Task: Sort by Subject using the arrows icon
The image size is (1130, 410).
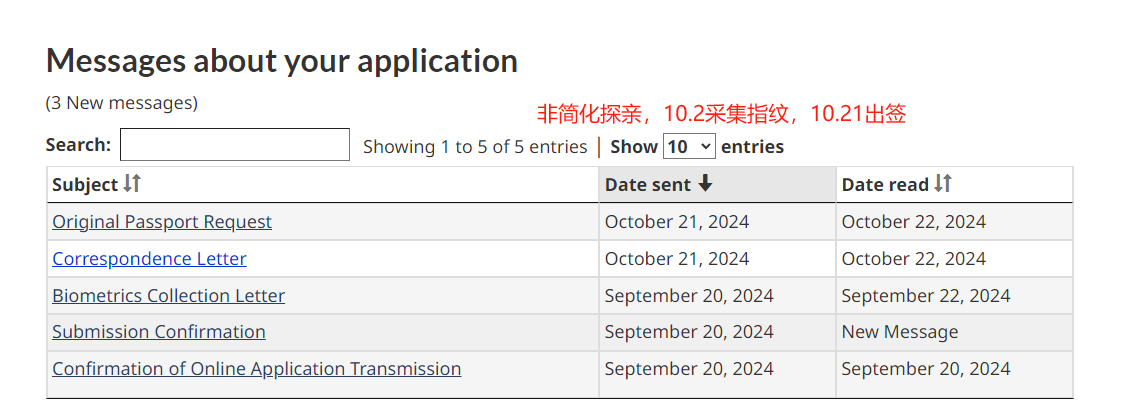Action: [x=132, y=184]
